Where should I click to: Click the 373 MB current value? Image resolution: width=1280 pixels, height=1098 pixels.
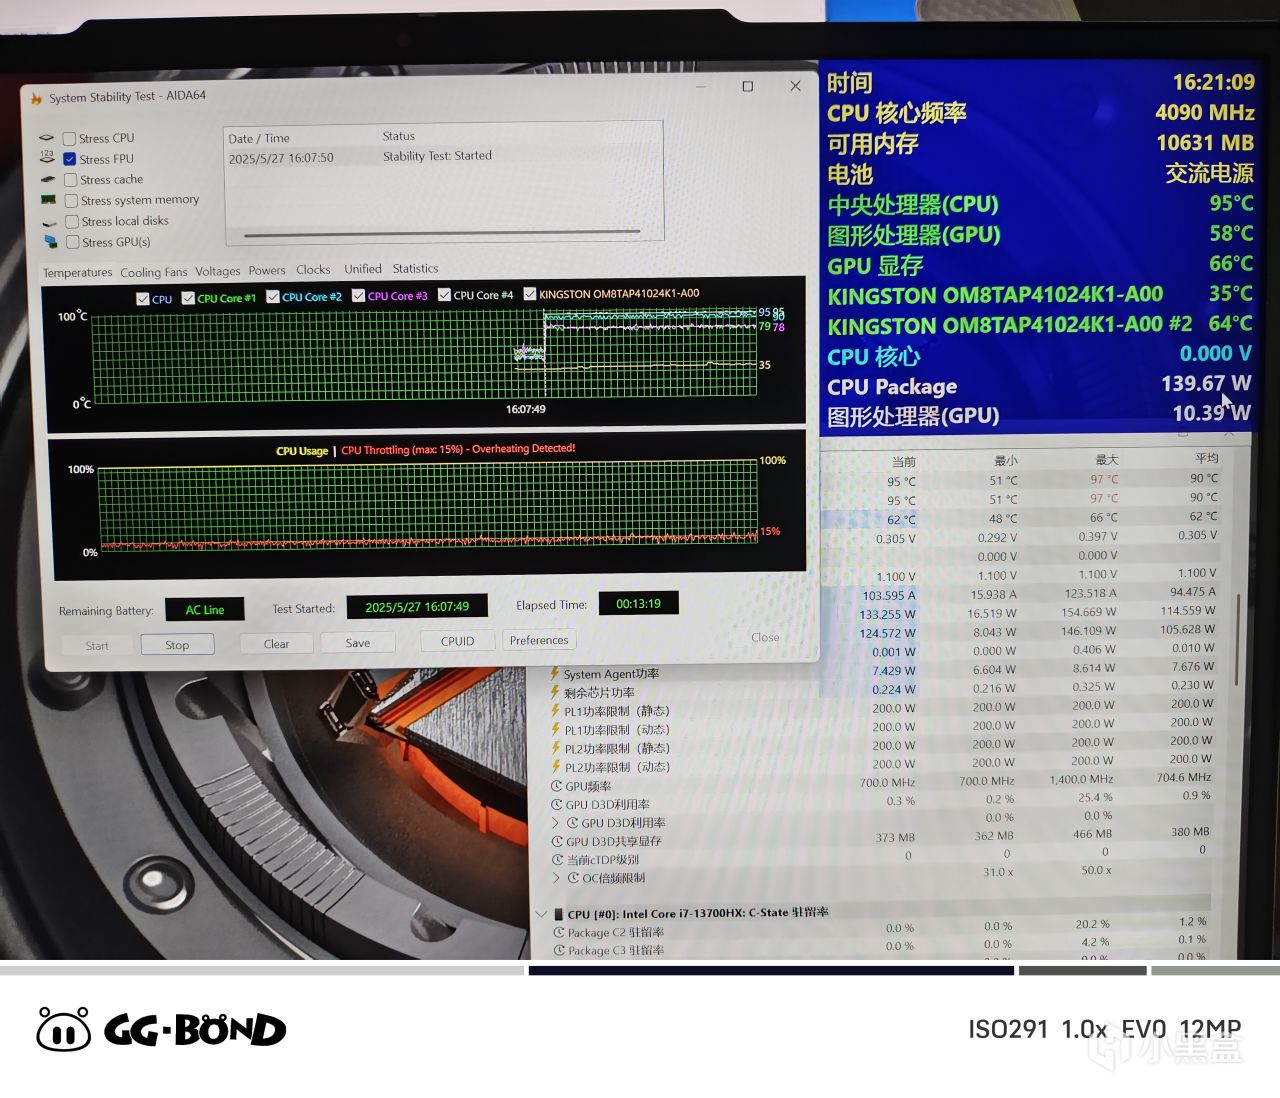[x=895, y=838]
